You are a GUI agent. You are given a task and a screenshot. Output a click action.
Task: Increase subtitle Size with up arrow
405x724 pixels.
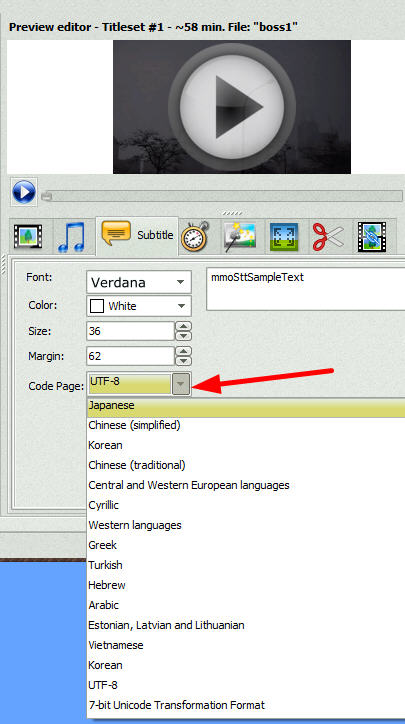(x=184, y=326)
